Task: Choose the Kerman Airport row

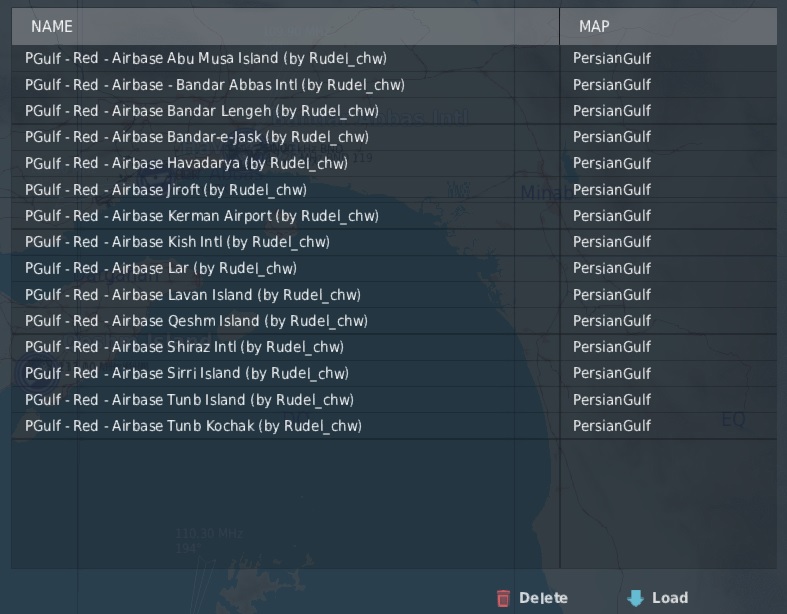Action: (x=202, y=216)
